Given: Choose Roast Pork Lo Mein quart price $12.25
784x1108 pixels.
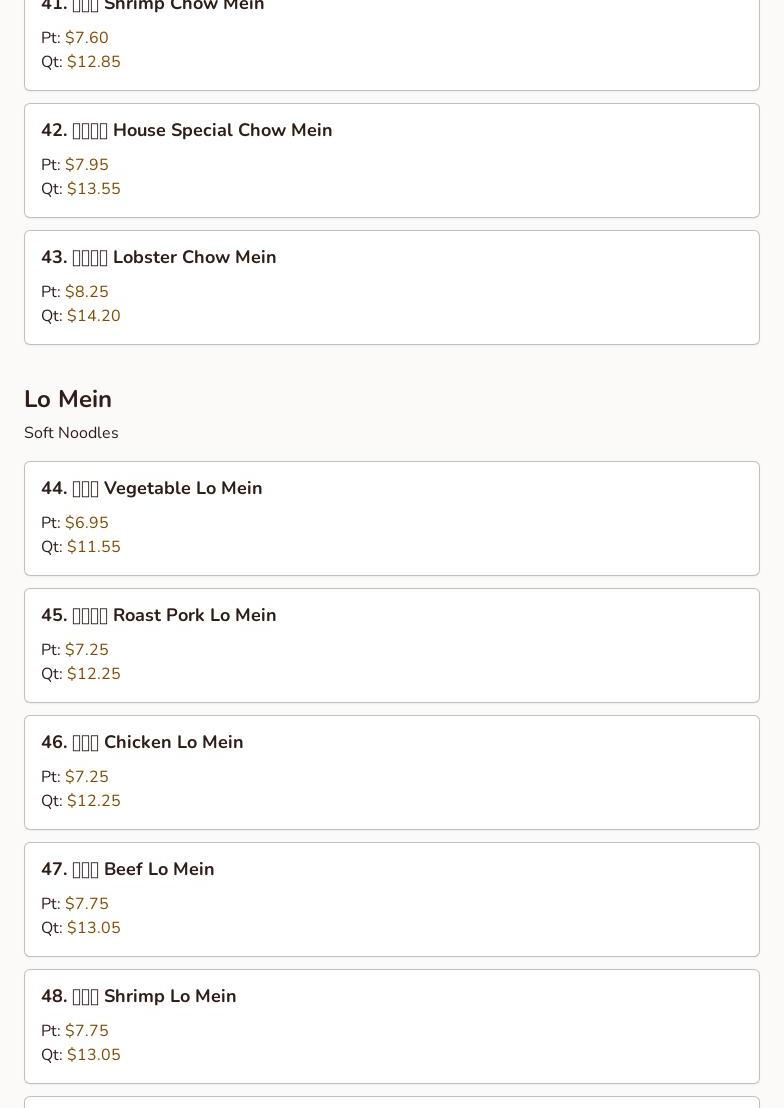Looking at the screenshot, I should [94, 674].
